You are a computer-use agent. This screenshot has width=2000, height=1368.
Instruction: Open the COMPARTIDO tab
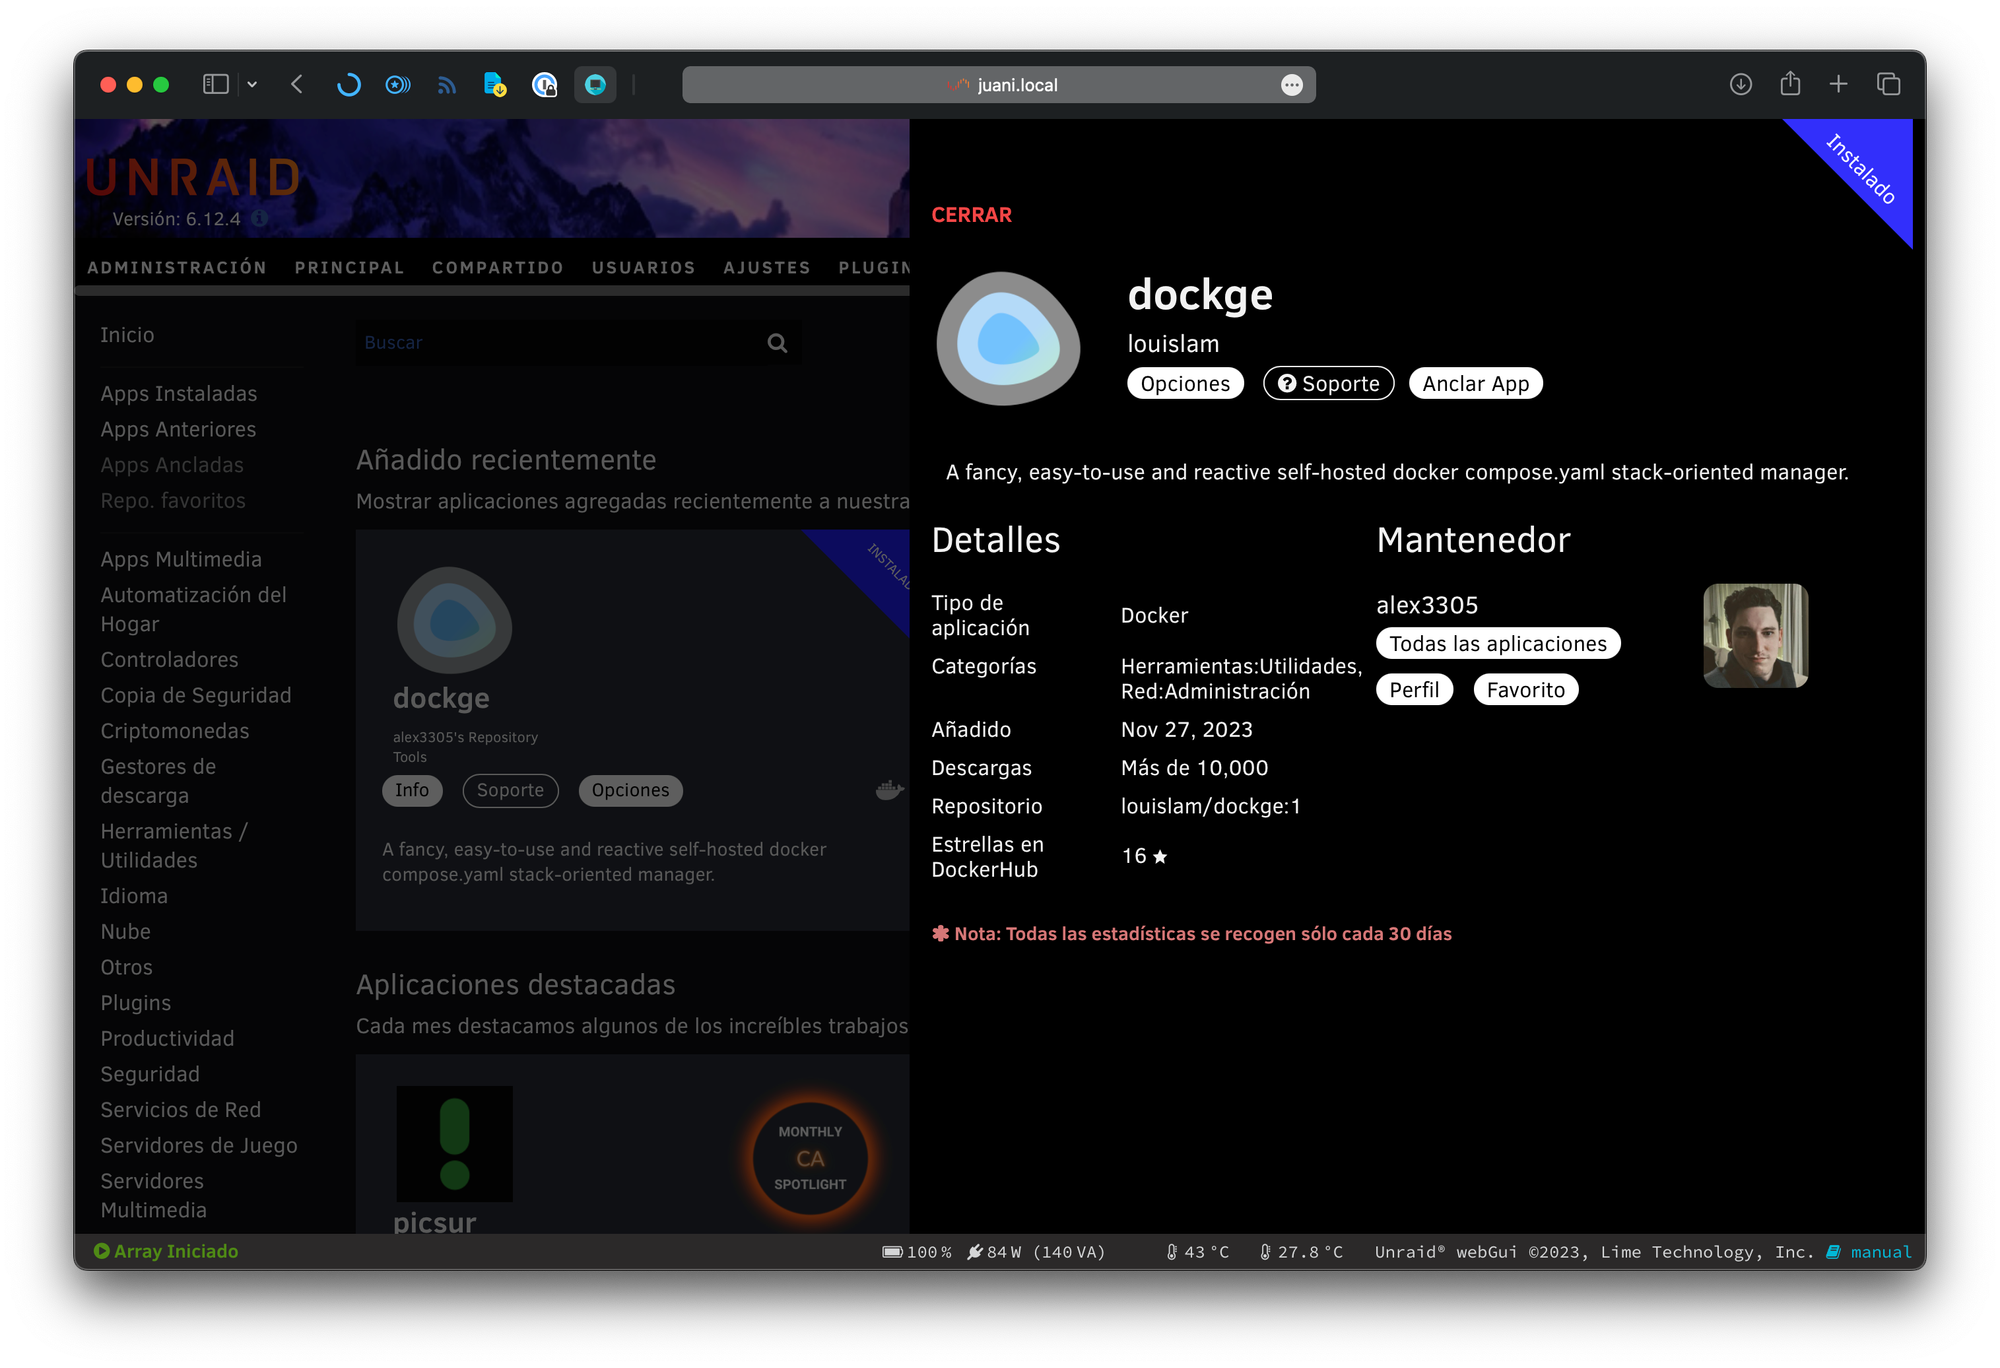coord(498,267)
